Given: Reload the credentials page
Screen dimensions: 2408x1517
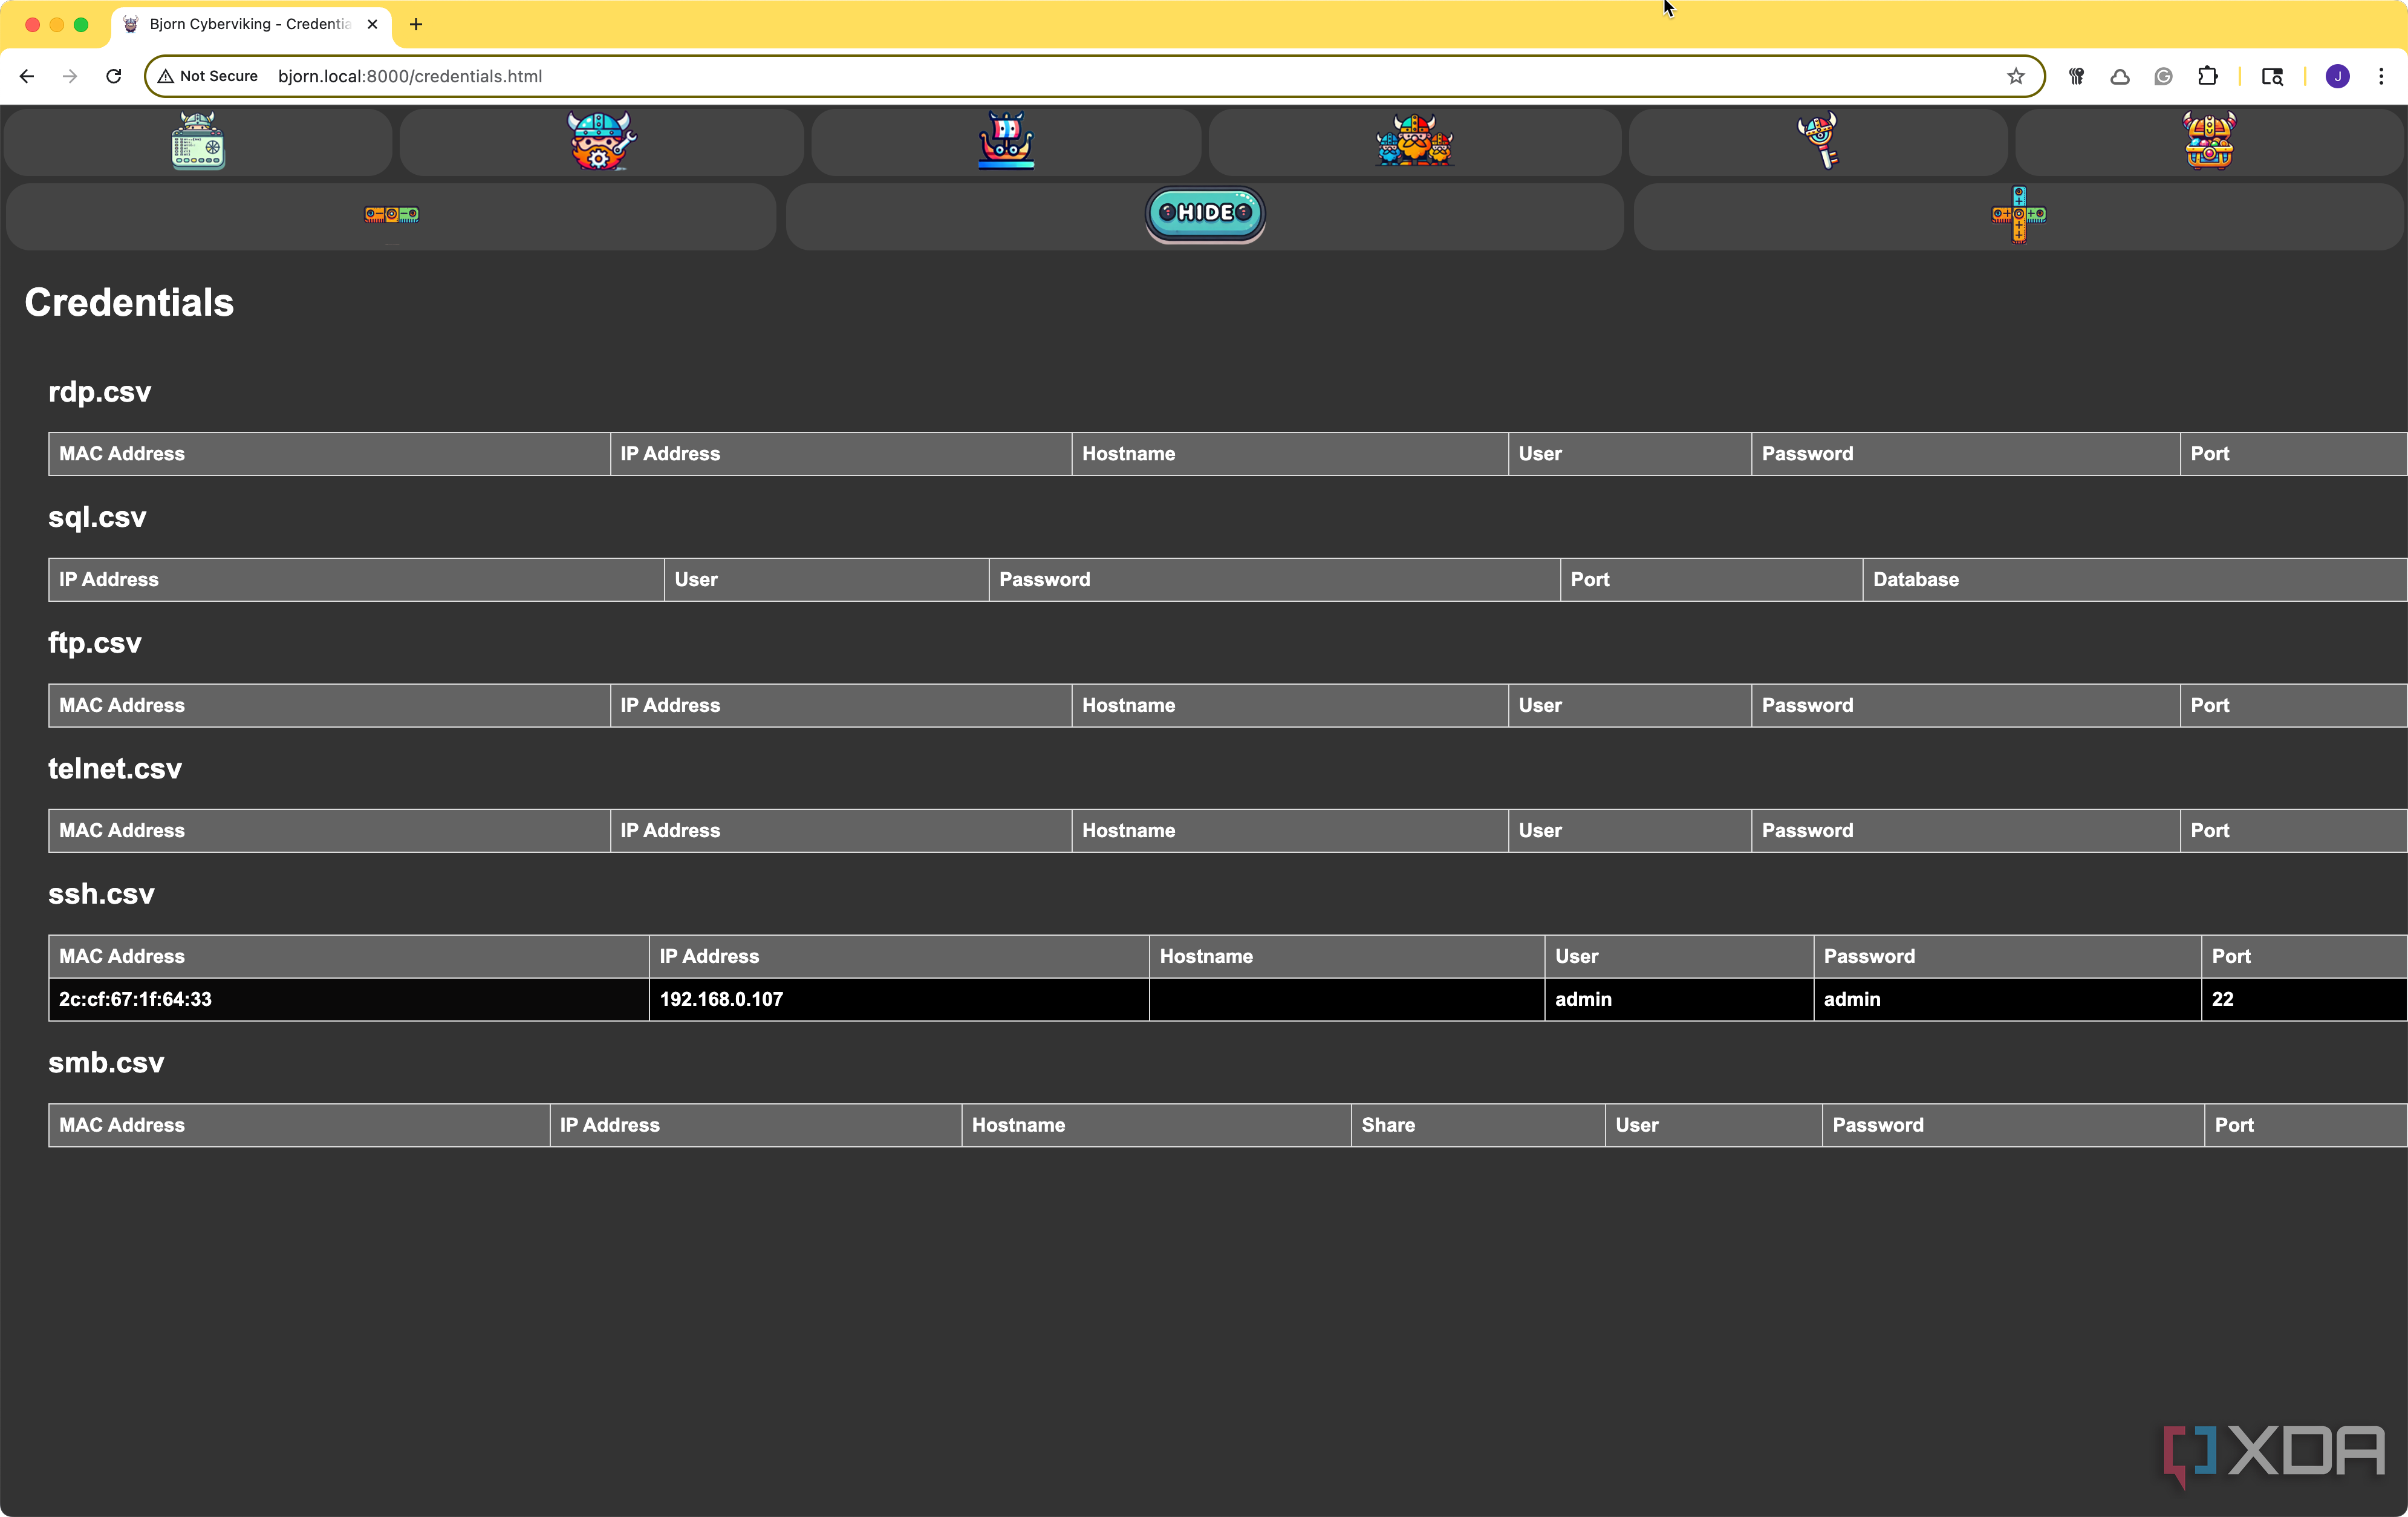Looking at the screenshot, I should [114, 76].
